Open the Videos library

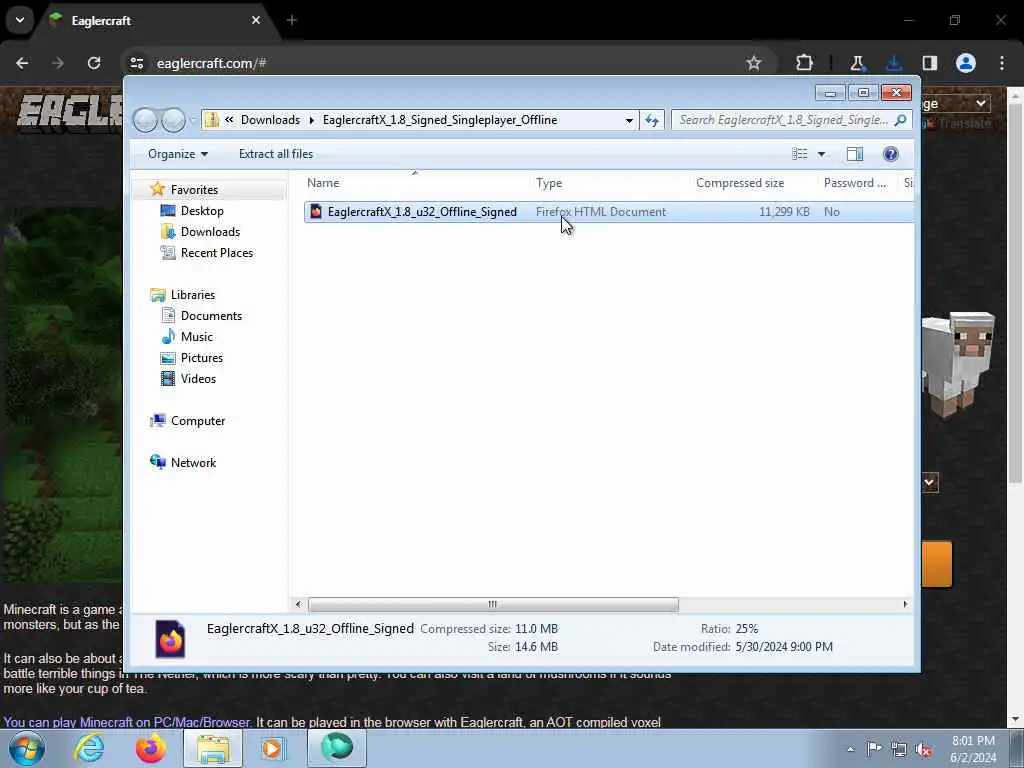coord(198,378)
